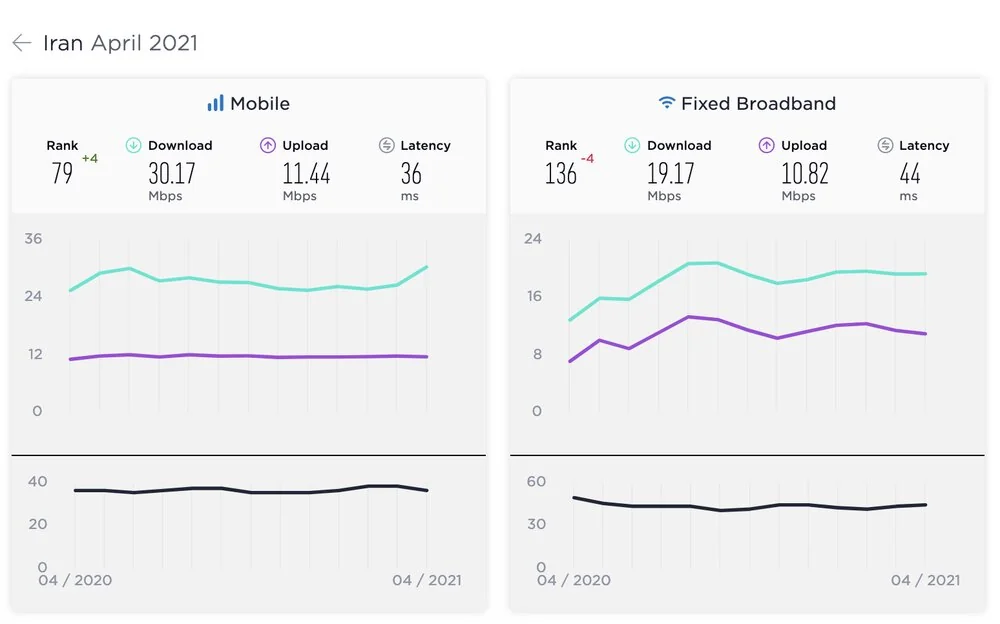Click the Mobile Latency icon
This screenshot has width=1000, height=624.
tap(387, 146)
